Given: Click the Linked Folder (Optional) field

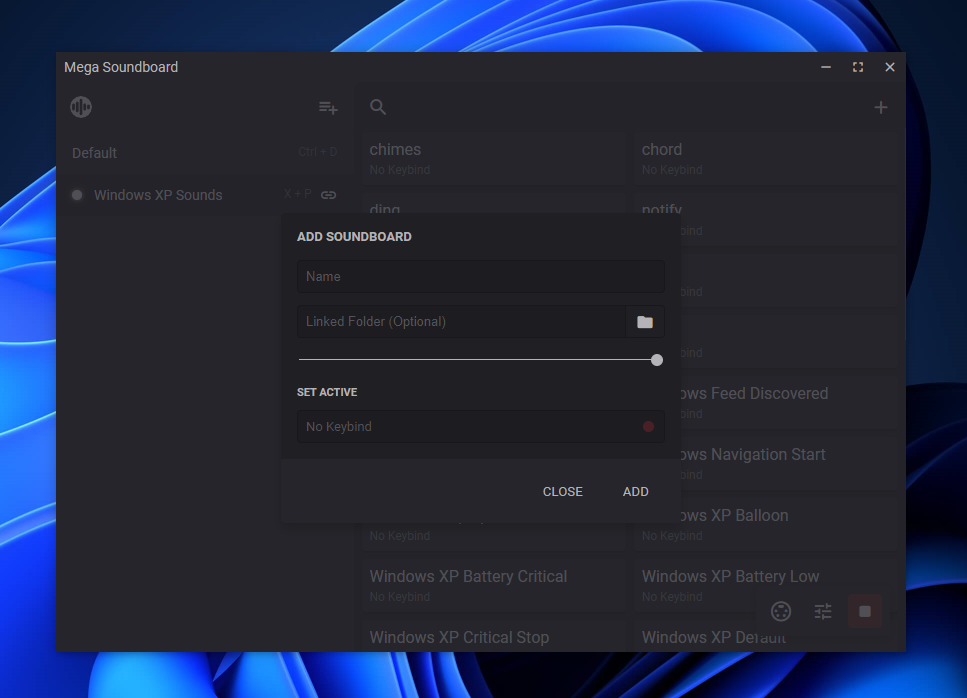Looking at the screenshot, I should point(461,322).
